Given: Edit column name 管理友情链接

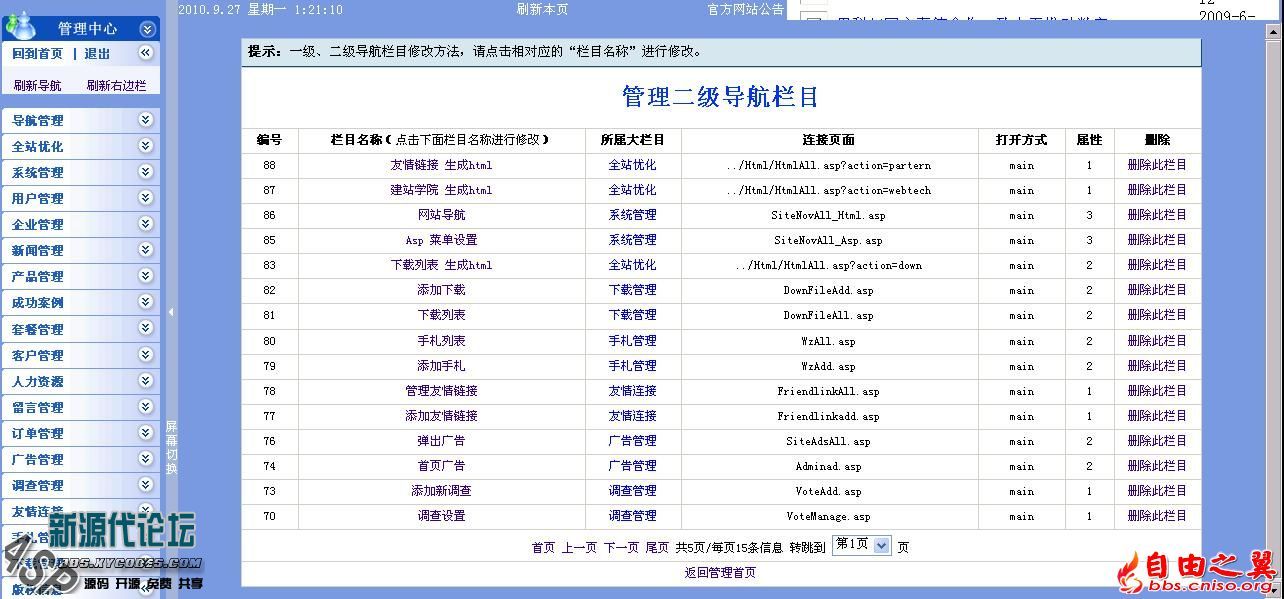Looking at the screenshot, I should (x=441, y=391).
